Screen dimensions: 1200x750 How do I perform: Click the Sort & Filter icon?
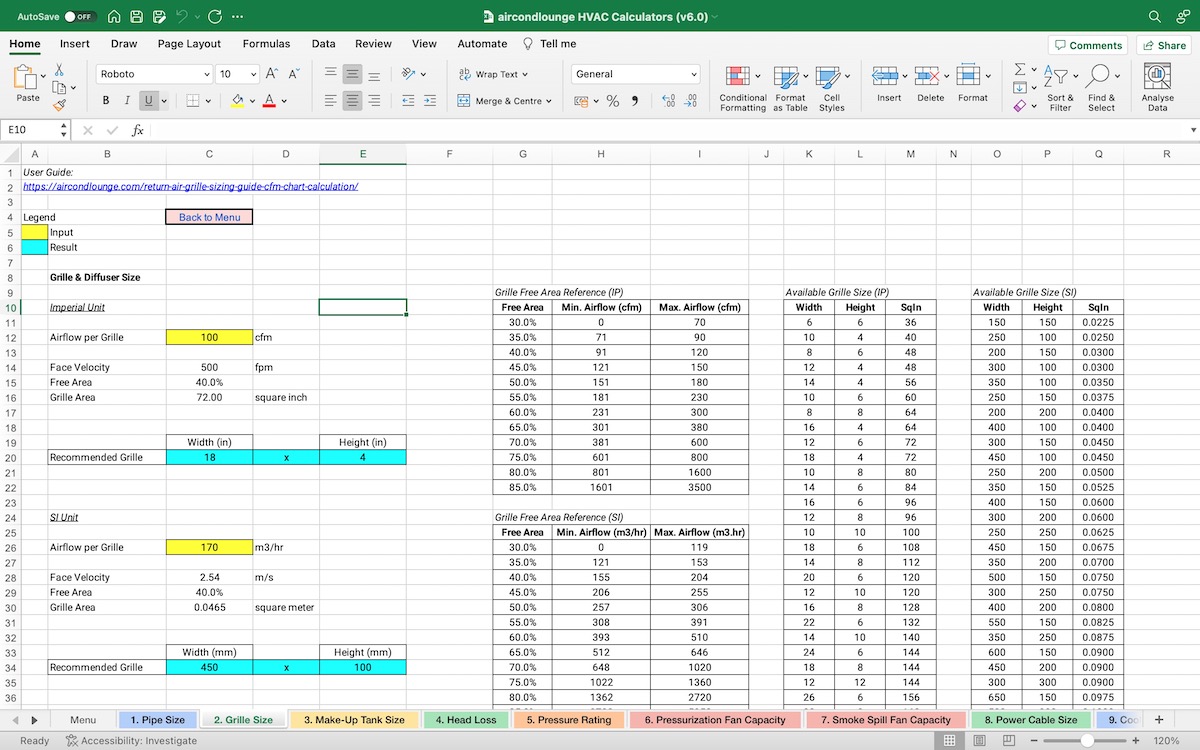1055,77
